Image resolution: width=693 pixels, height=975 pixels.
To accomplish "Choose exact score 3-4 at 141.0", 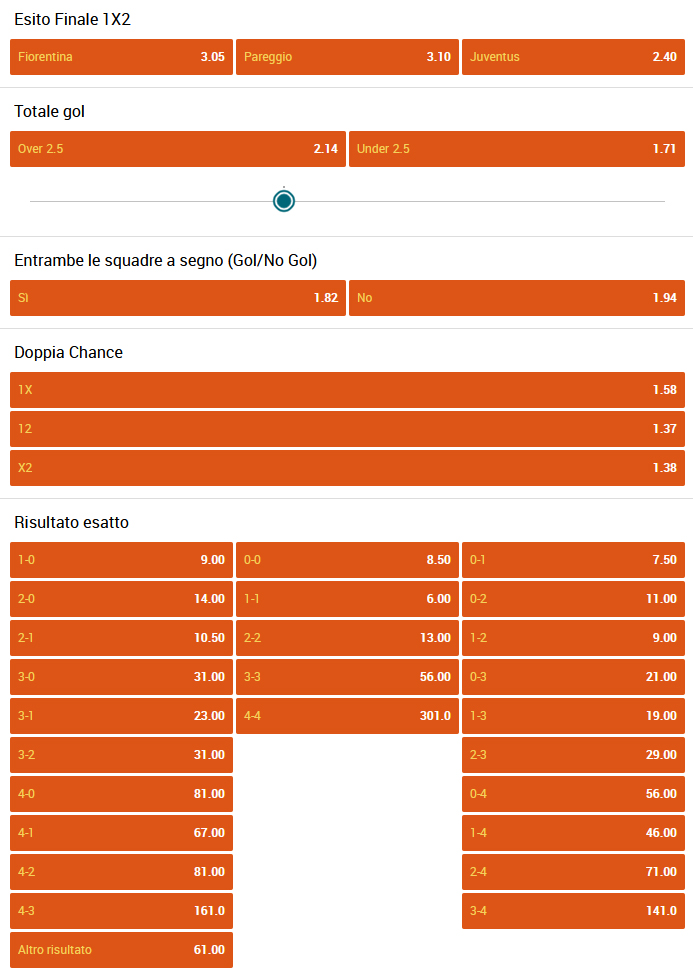I will tap(573, 911).
